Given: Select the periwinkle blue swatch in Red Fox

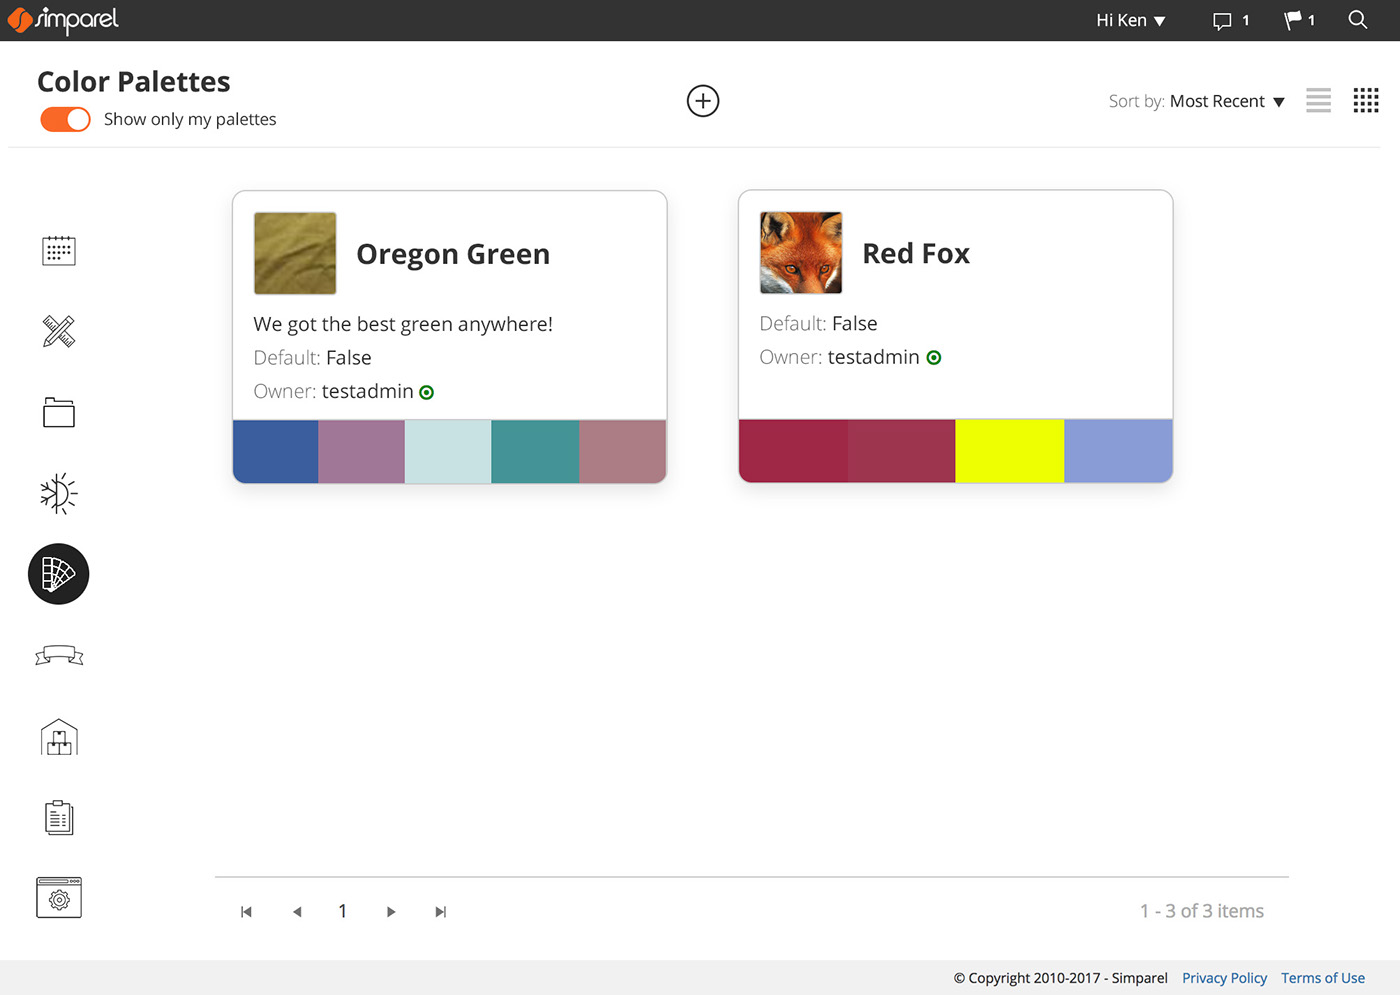Looking at the screenshot, I should coord(1118,451).
